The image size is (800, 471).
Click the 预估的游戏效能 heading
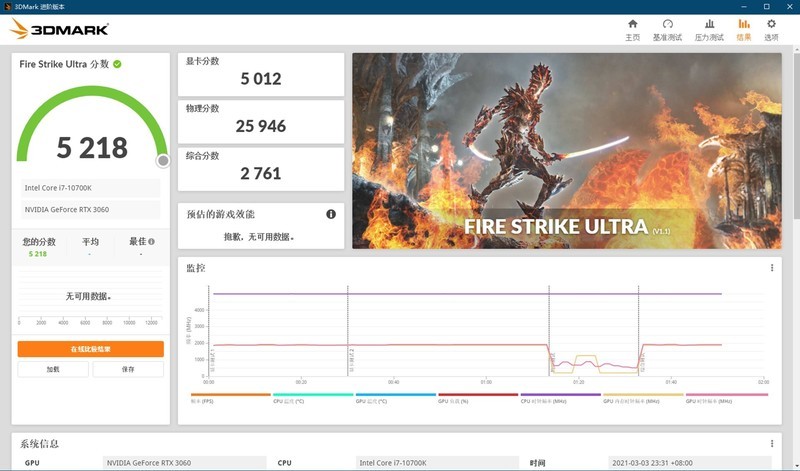click(220, 214)
